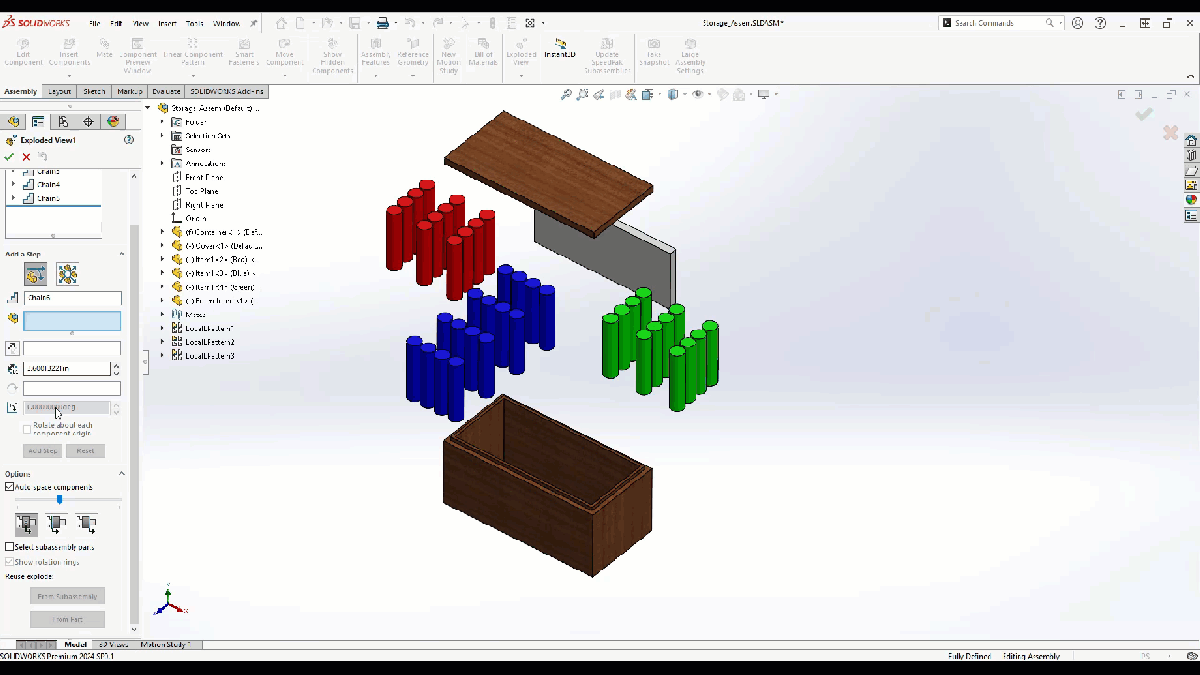Click the user login icon in title bar
Screen dimensions: 1200x675
coord(1077,23)
